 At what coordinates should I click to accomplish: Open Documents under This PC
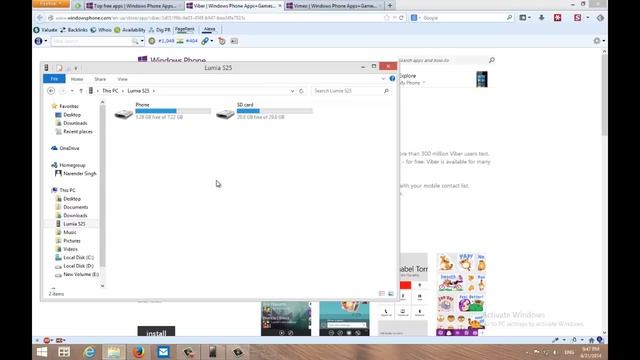point(76,207)
